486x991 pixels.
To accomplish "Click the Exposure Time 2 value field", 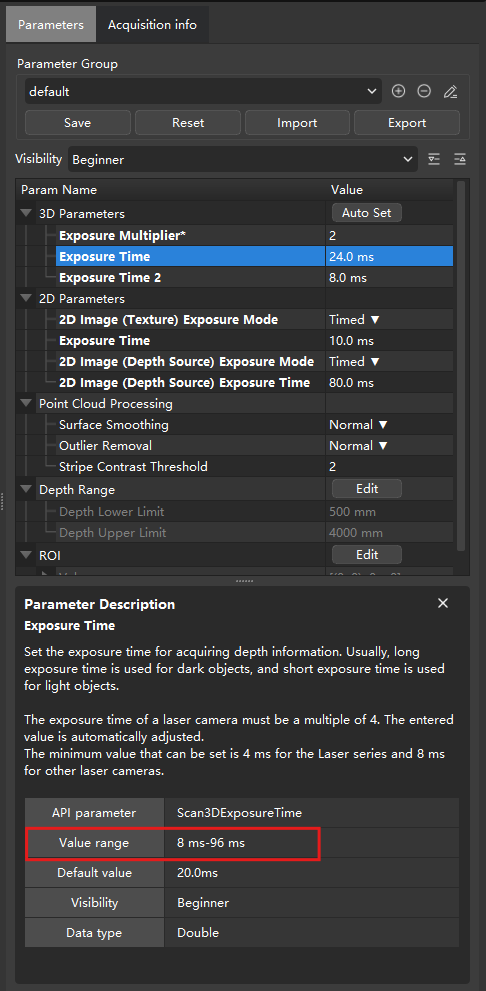I will pos(389,277).
